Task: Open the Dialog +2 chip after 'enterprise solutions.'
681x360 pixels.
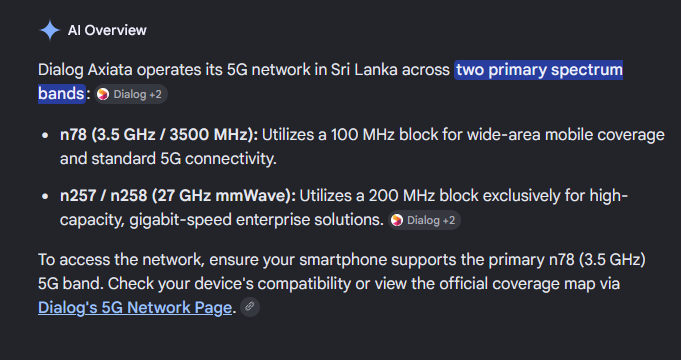Action: coord(424,220)
